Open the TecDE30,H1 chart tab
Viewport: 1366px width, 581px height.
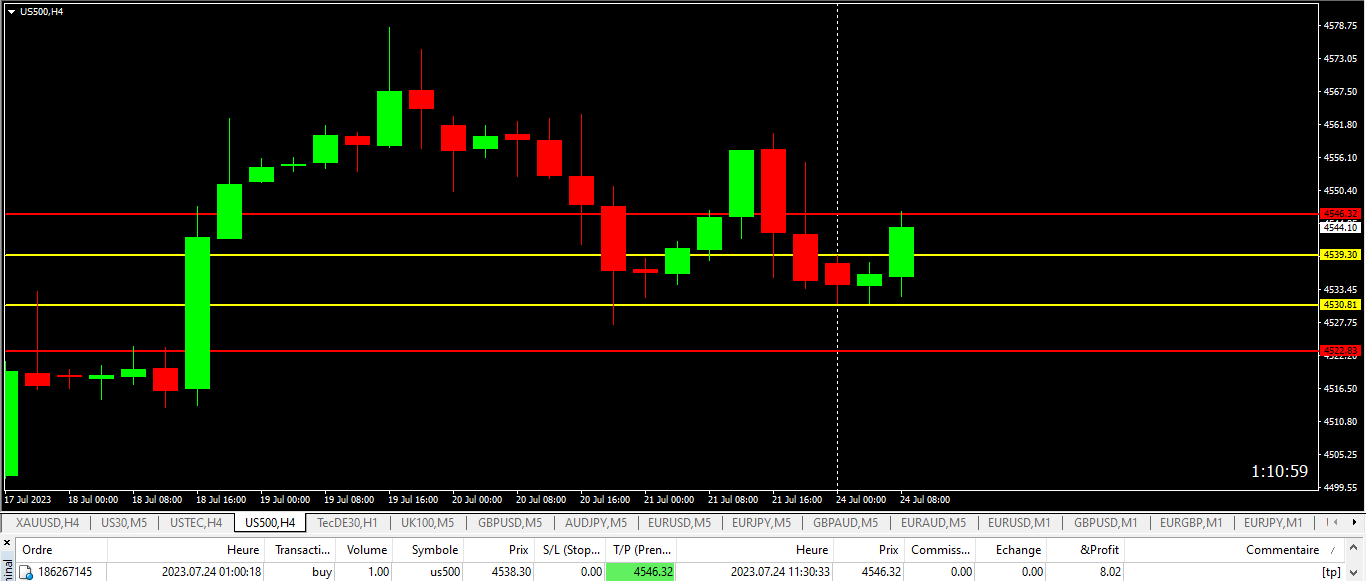(x=347, y=522)
